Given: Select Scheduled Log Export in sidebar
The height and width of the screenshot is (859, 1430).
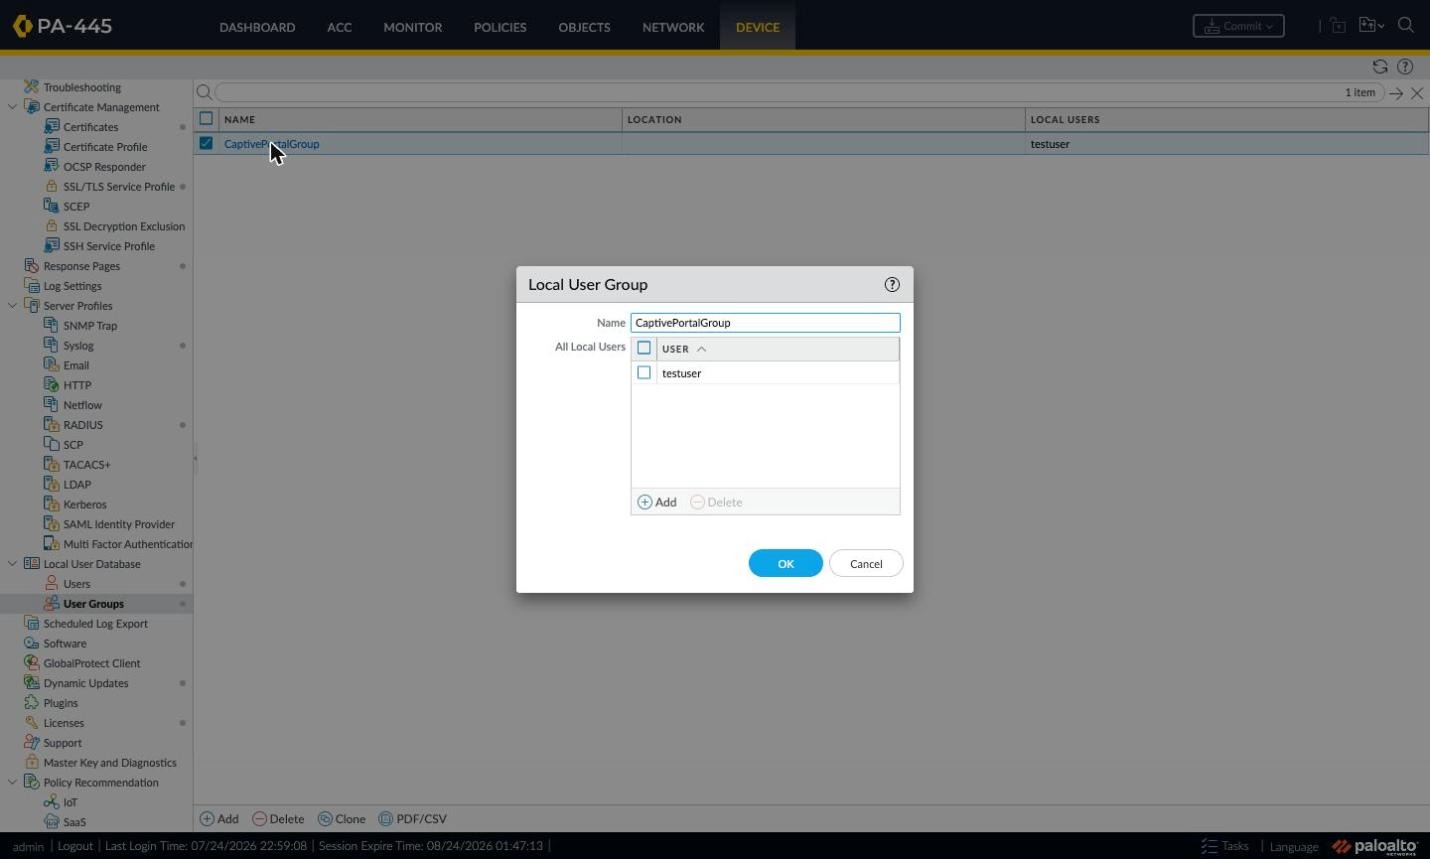Looking at the screenshot, I should 95,624.
